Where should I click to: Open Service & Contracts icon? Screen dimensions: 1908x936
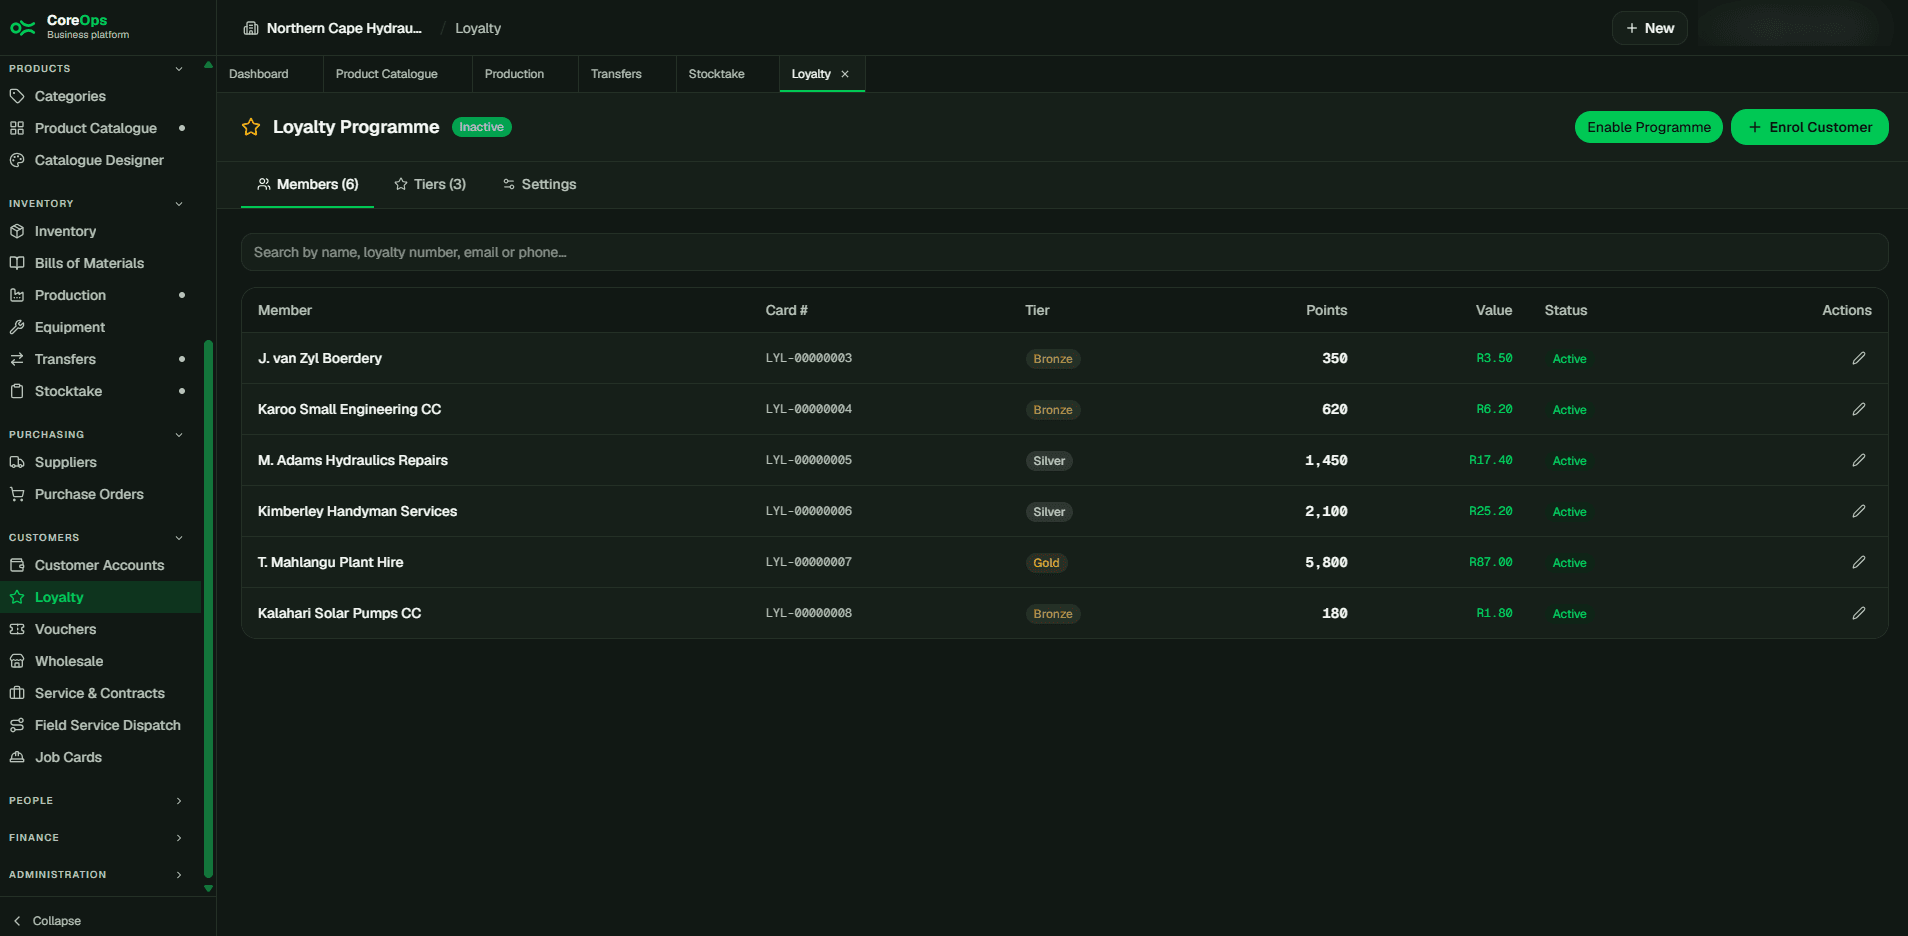coord(17,693)
